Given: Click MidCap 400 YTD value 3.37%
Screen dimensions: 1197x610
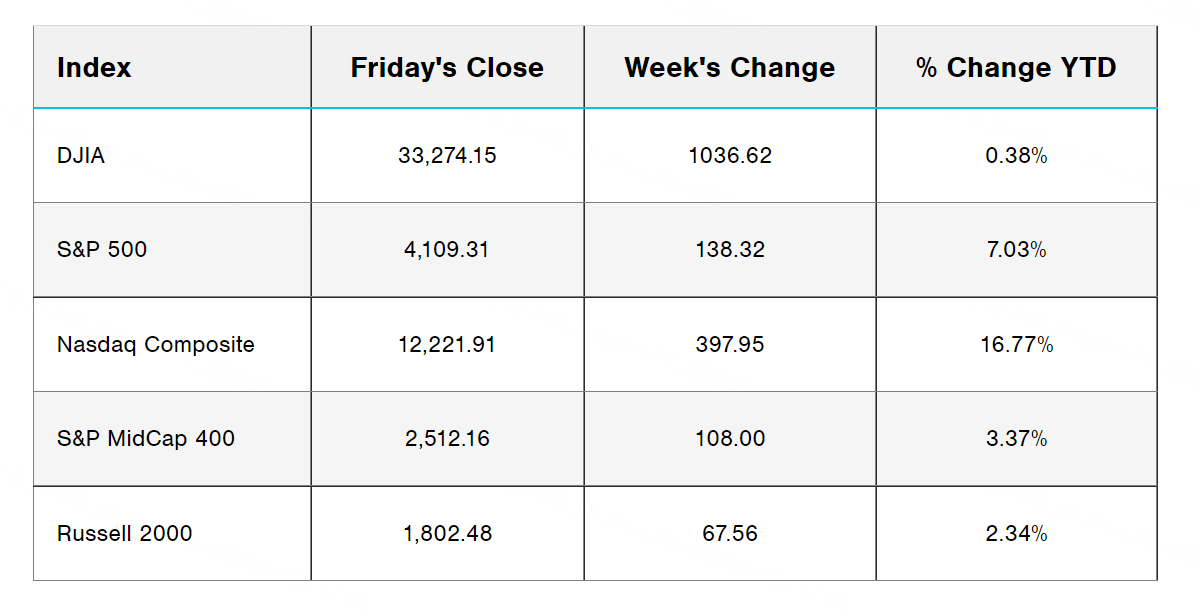Looking at the screenshot, I should point(1016,439).
